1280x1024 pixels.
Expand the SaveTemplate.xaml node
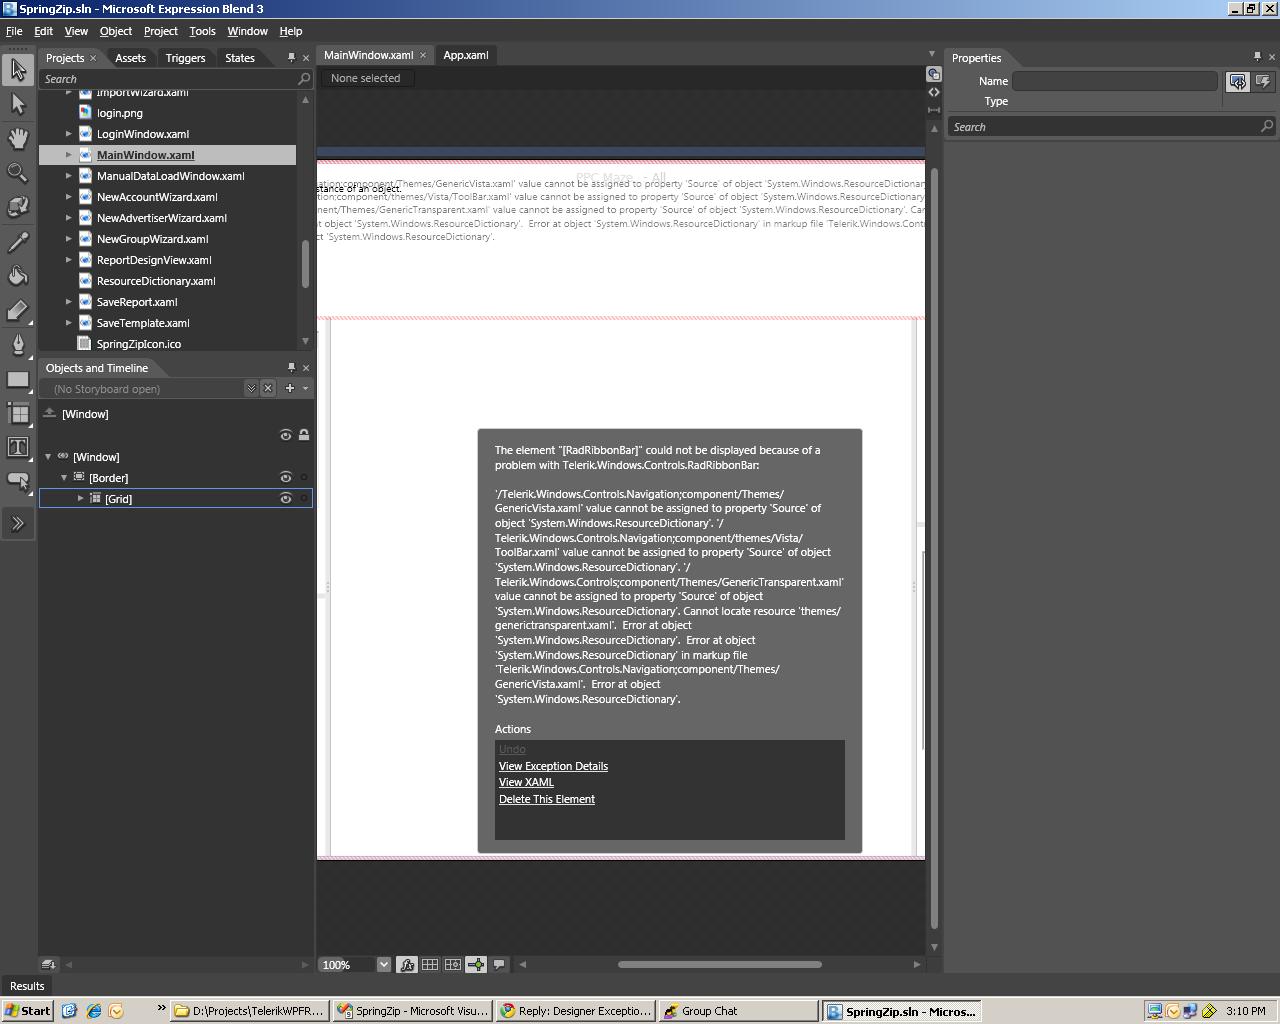(69, 323)
